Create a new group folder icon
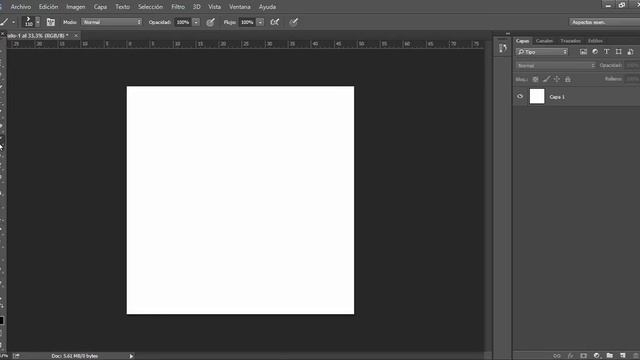This screenshot has width=640, height=360. [610, 356]
